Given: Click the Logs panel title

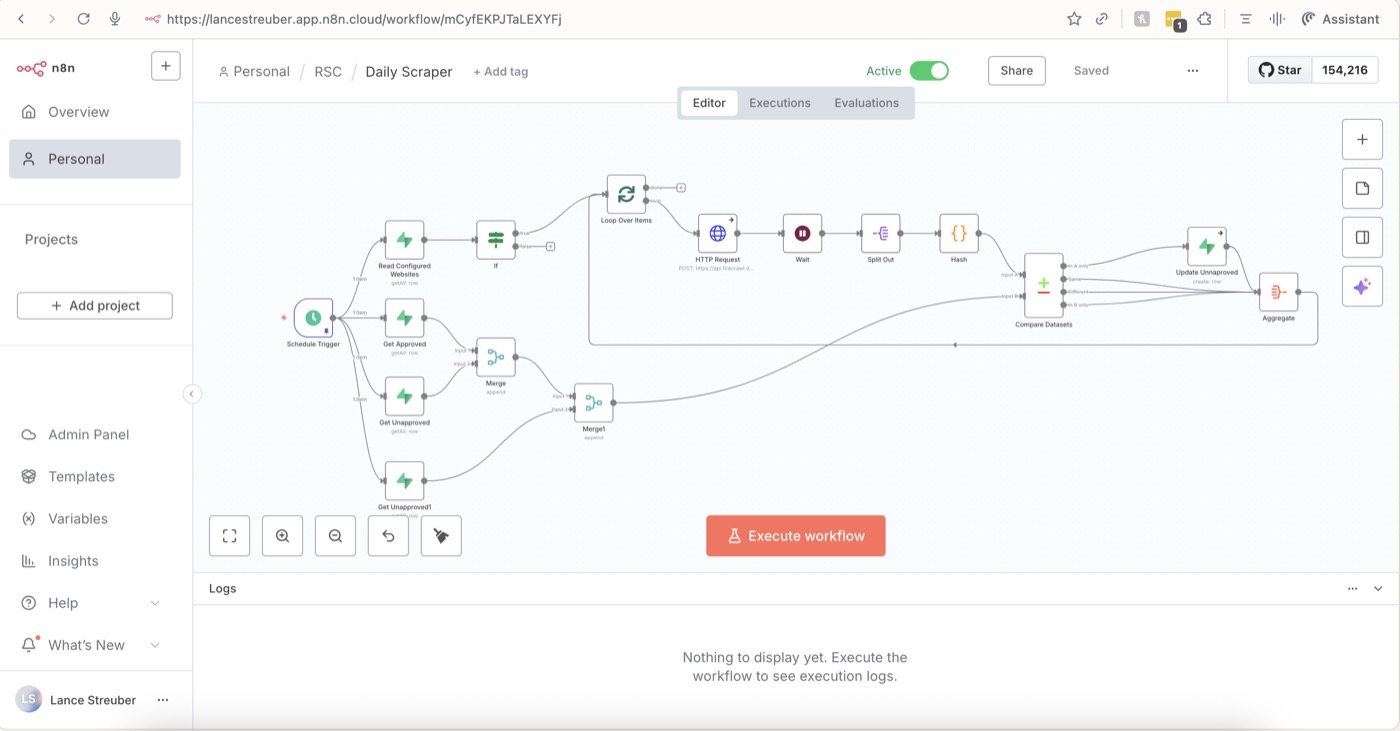Looking at the screenshot, I should coord(222,589).
